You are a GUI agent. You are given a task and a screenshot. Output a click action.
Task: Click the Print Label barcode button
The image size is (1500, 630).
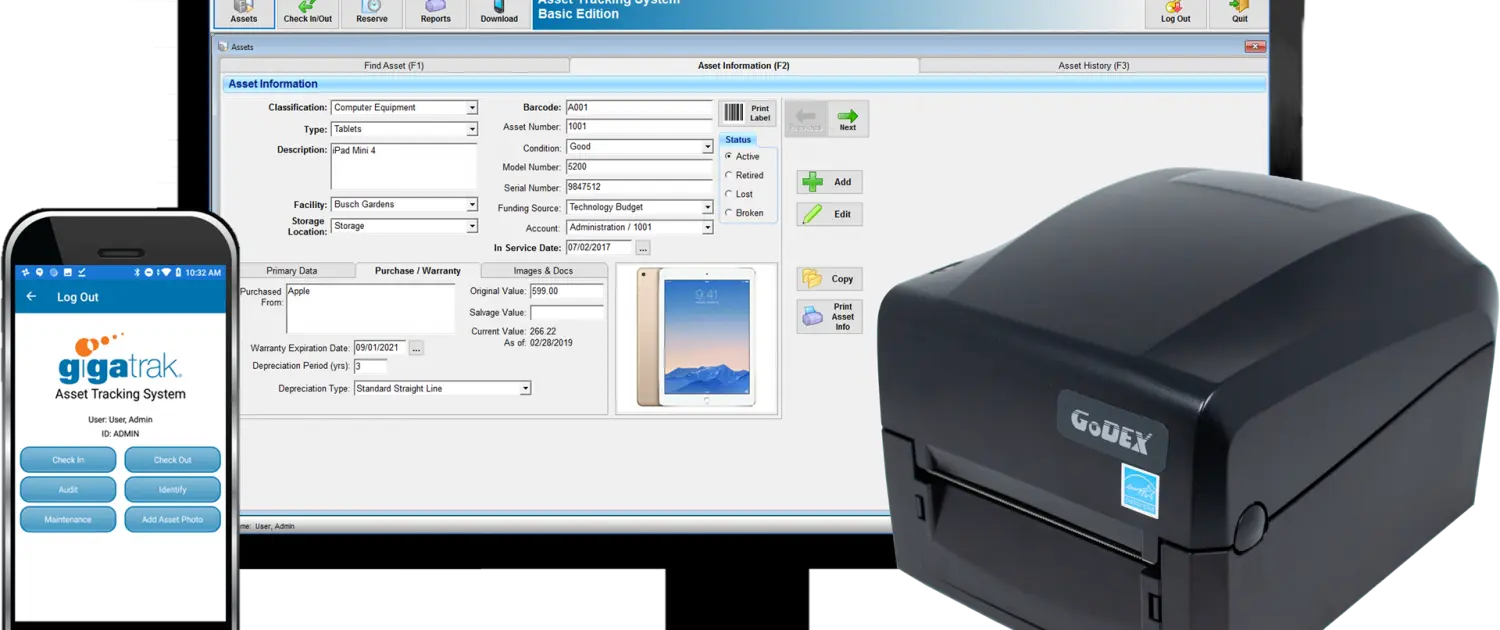[748, 113]
